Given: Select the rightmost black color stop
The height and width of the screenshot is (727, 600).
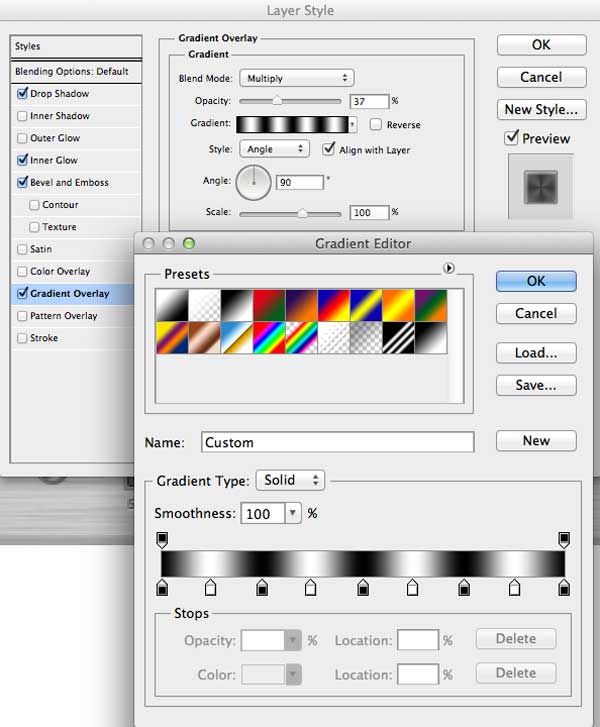Looking at the screenshot, I should coord(564,587).
